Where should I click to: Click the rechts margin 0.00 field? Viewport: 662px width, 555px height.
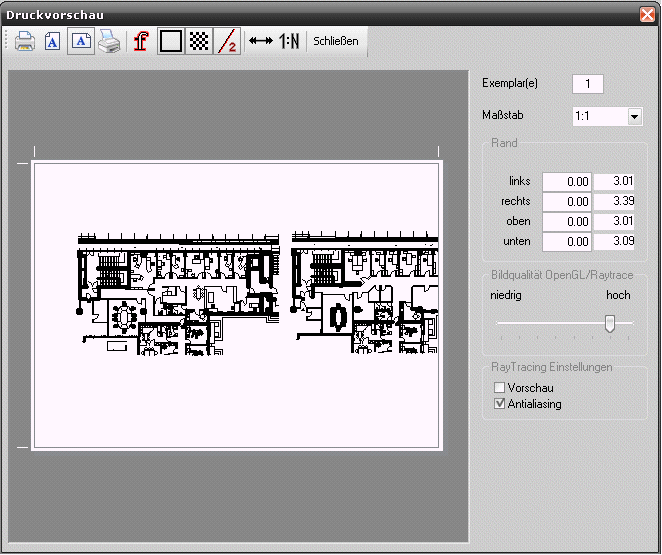click(567, 202)
